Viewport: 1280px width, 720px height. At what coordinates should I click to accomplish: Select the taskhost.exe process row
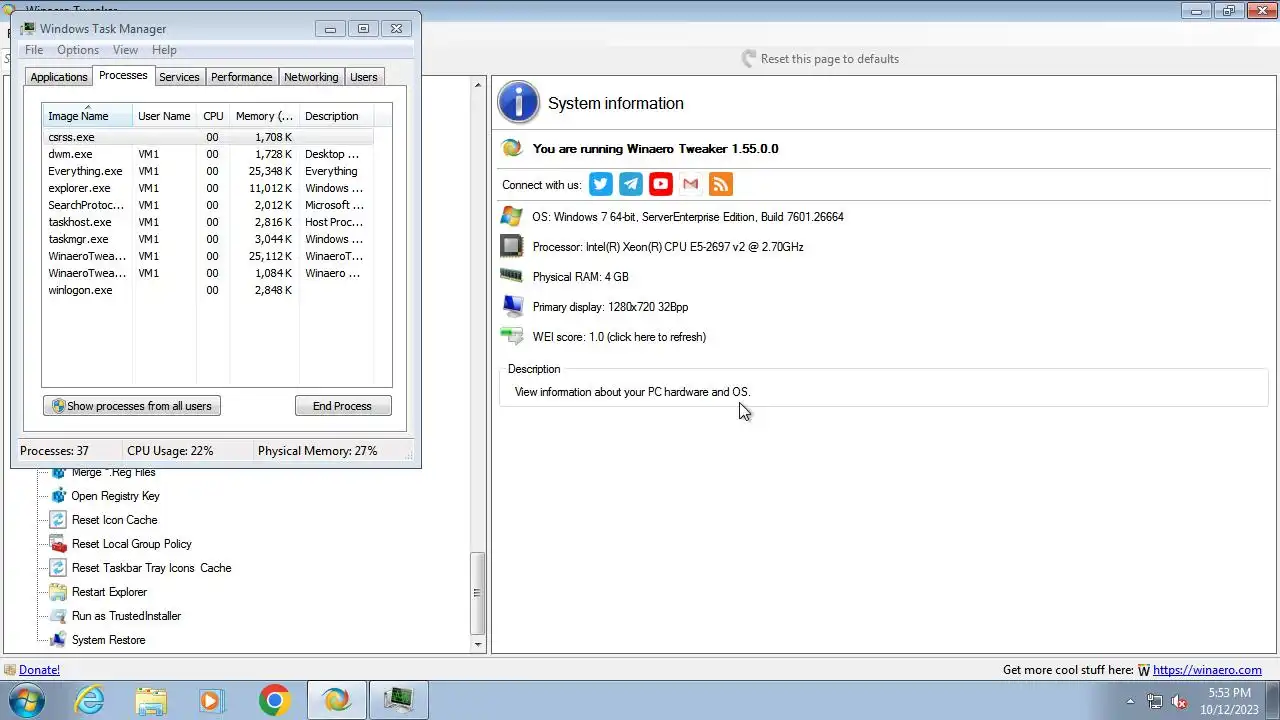pyautogui.click(x=208, y=222)
